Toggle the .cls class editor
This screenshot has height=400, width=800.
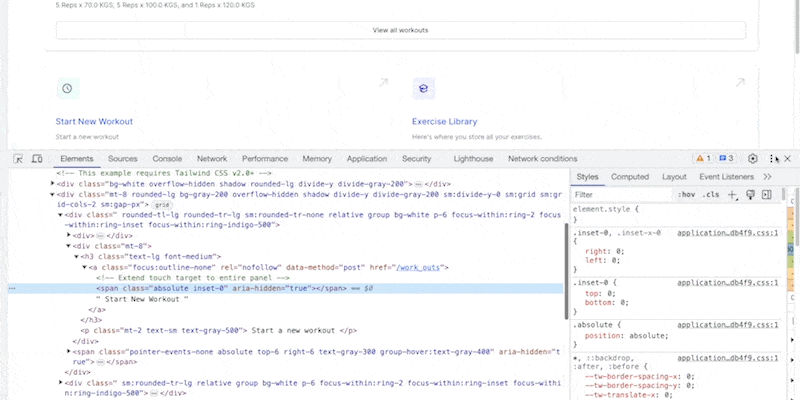(x=711, y=194)
